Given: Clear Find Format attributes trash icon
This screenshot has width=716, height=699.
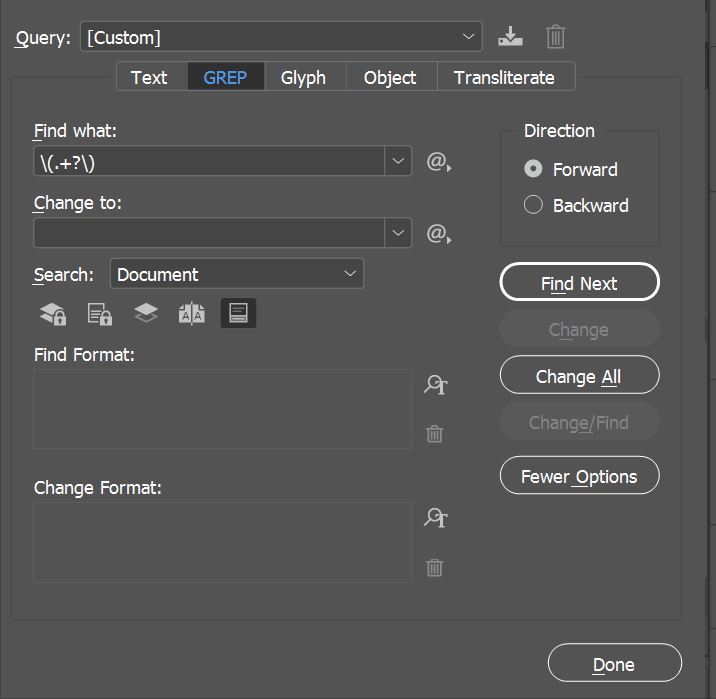Looking at the screenshot, I should [435, 434].
